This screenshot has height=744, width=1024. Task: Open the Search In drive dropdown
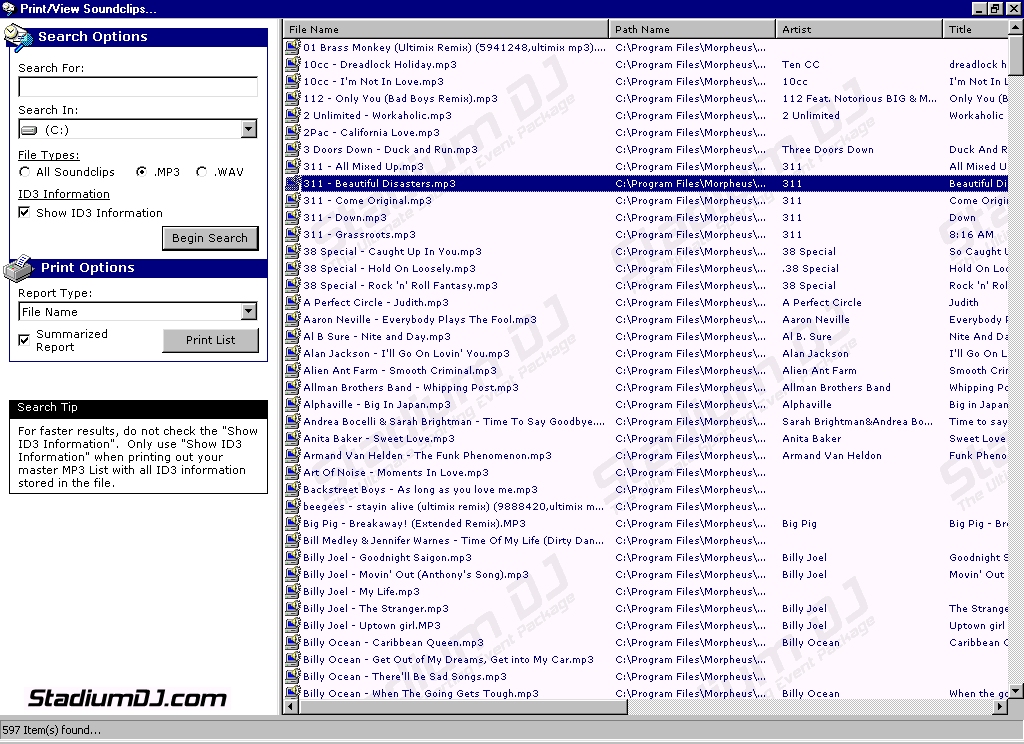[x=249, y=128]
